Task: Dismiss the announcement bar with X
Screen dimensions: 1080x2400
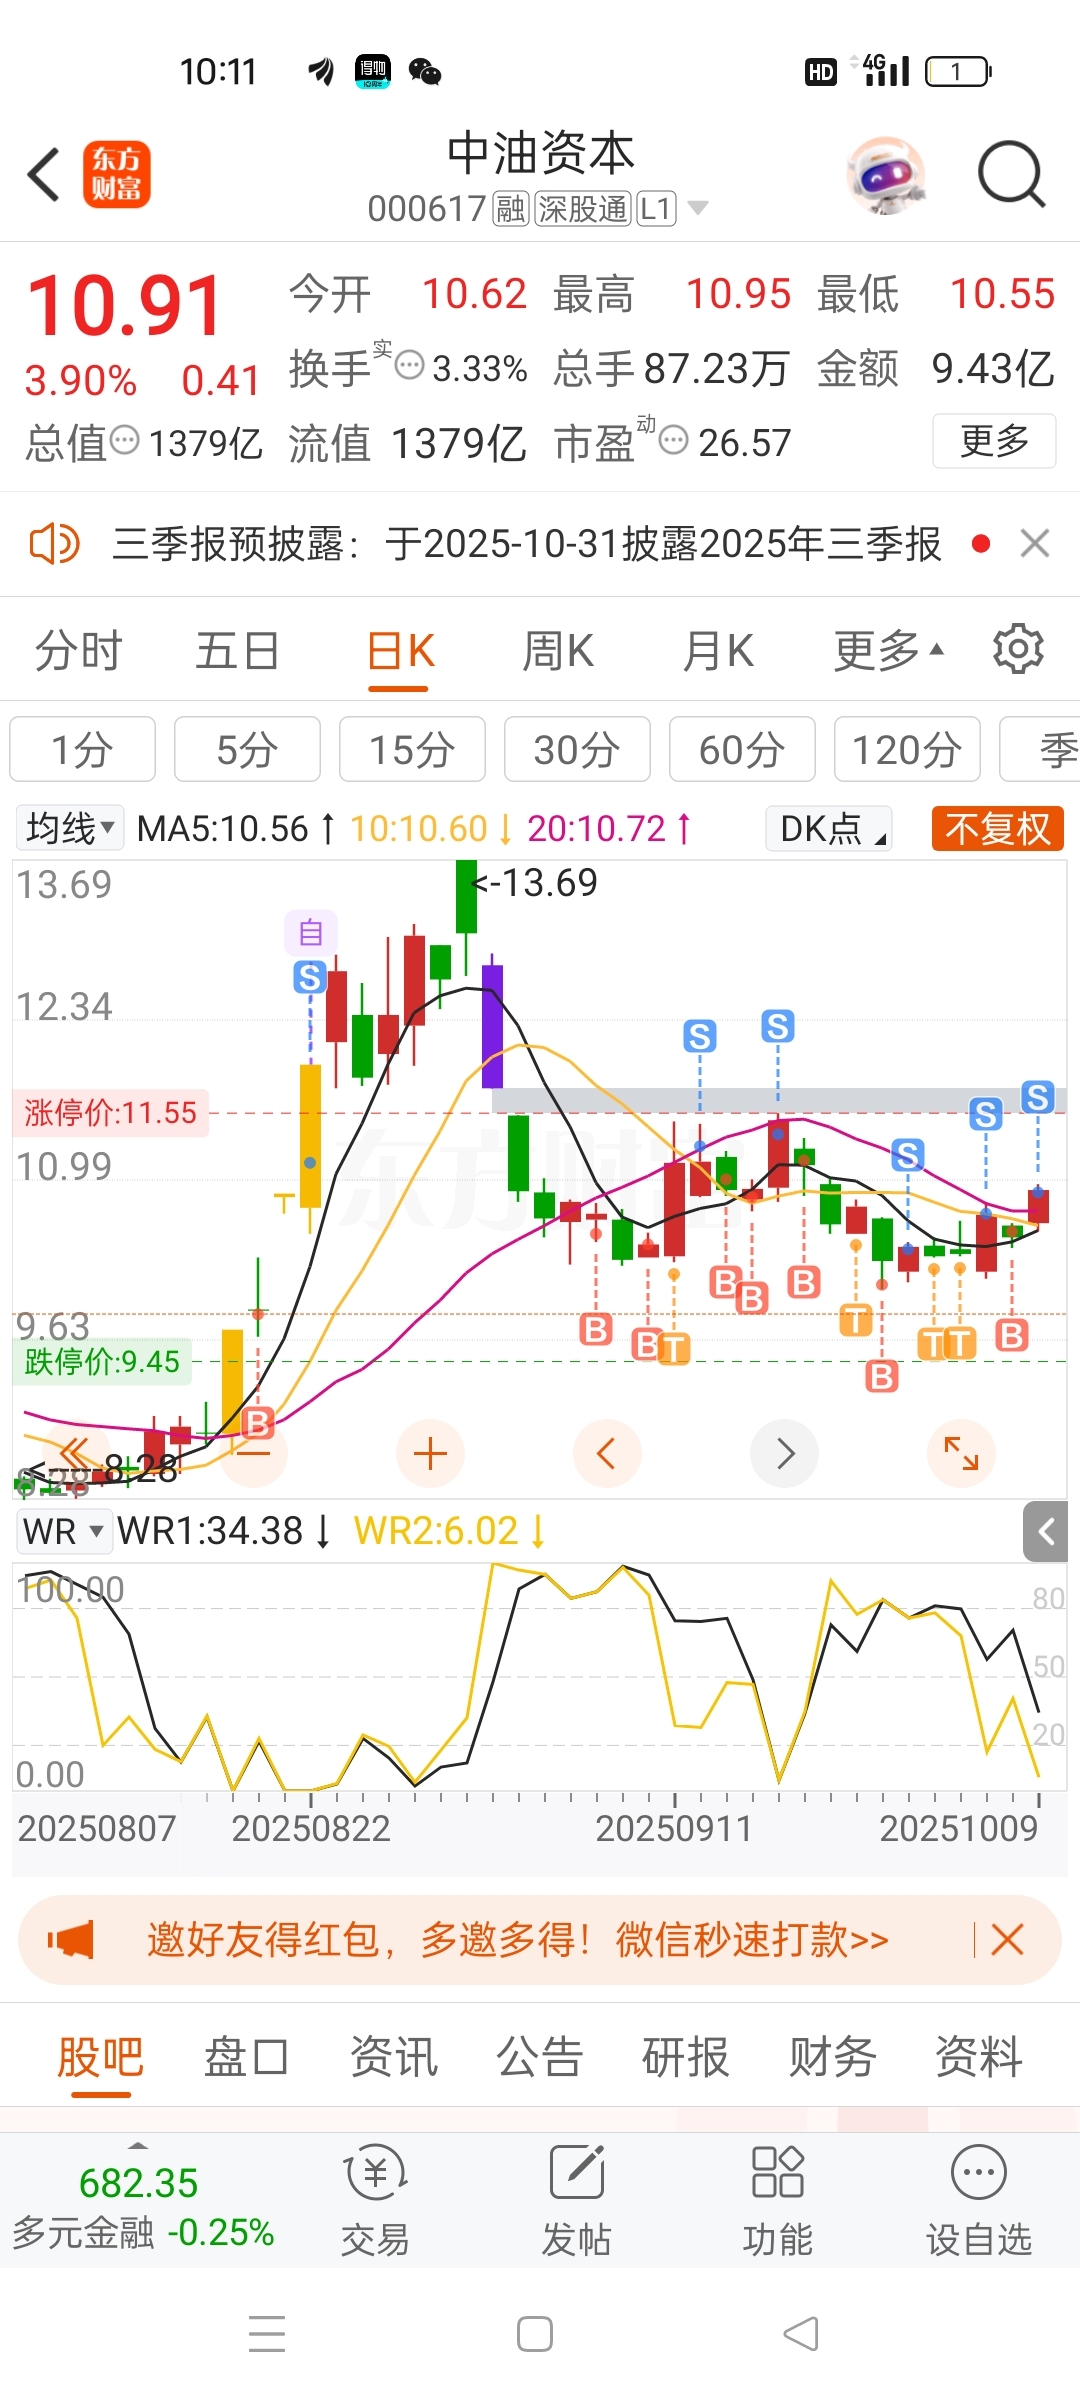Action: click(x=1035, y=544)
